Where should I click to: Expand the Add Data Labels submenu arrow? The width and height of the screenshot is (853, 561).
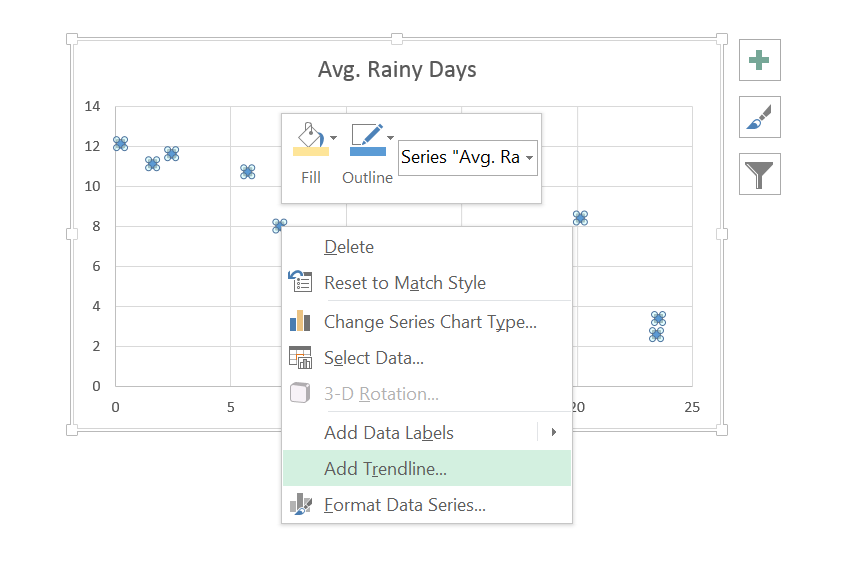[x=554, y=433]
